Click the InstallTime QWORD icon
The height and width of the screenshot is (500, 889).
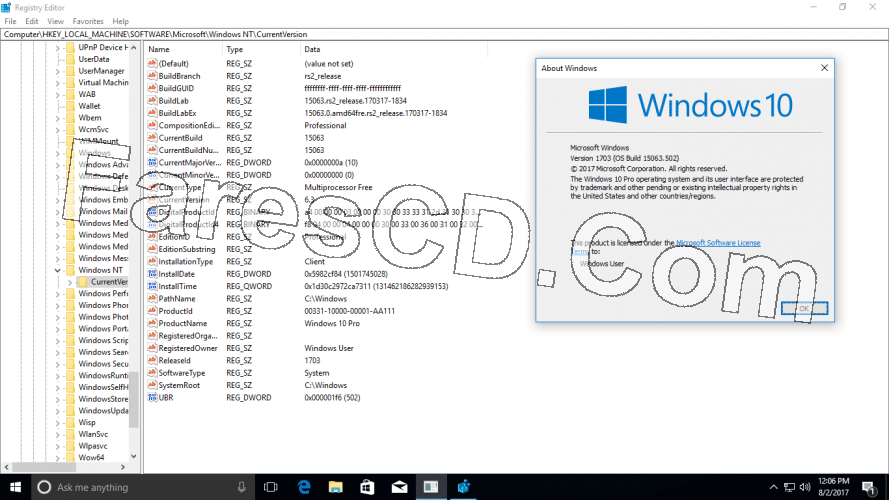pyautogui.click(x=152, y=286)
